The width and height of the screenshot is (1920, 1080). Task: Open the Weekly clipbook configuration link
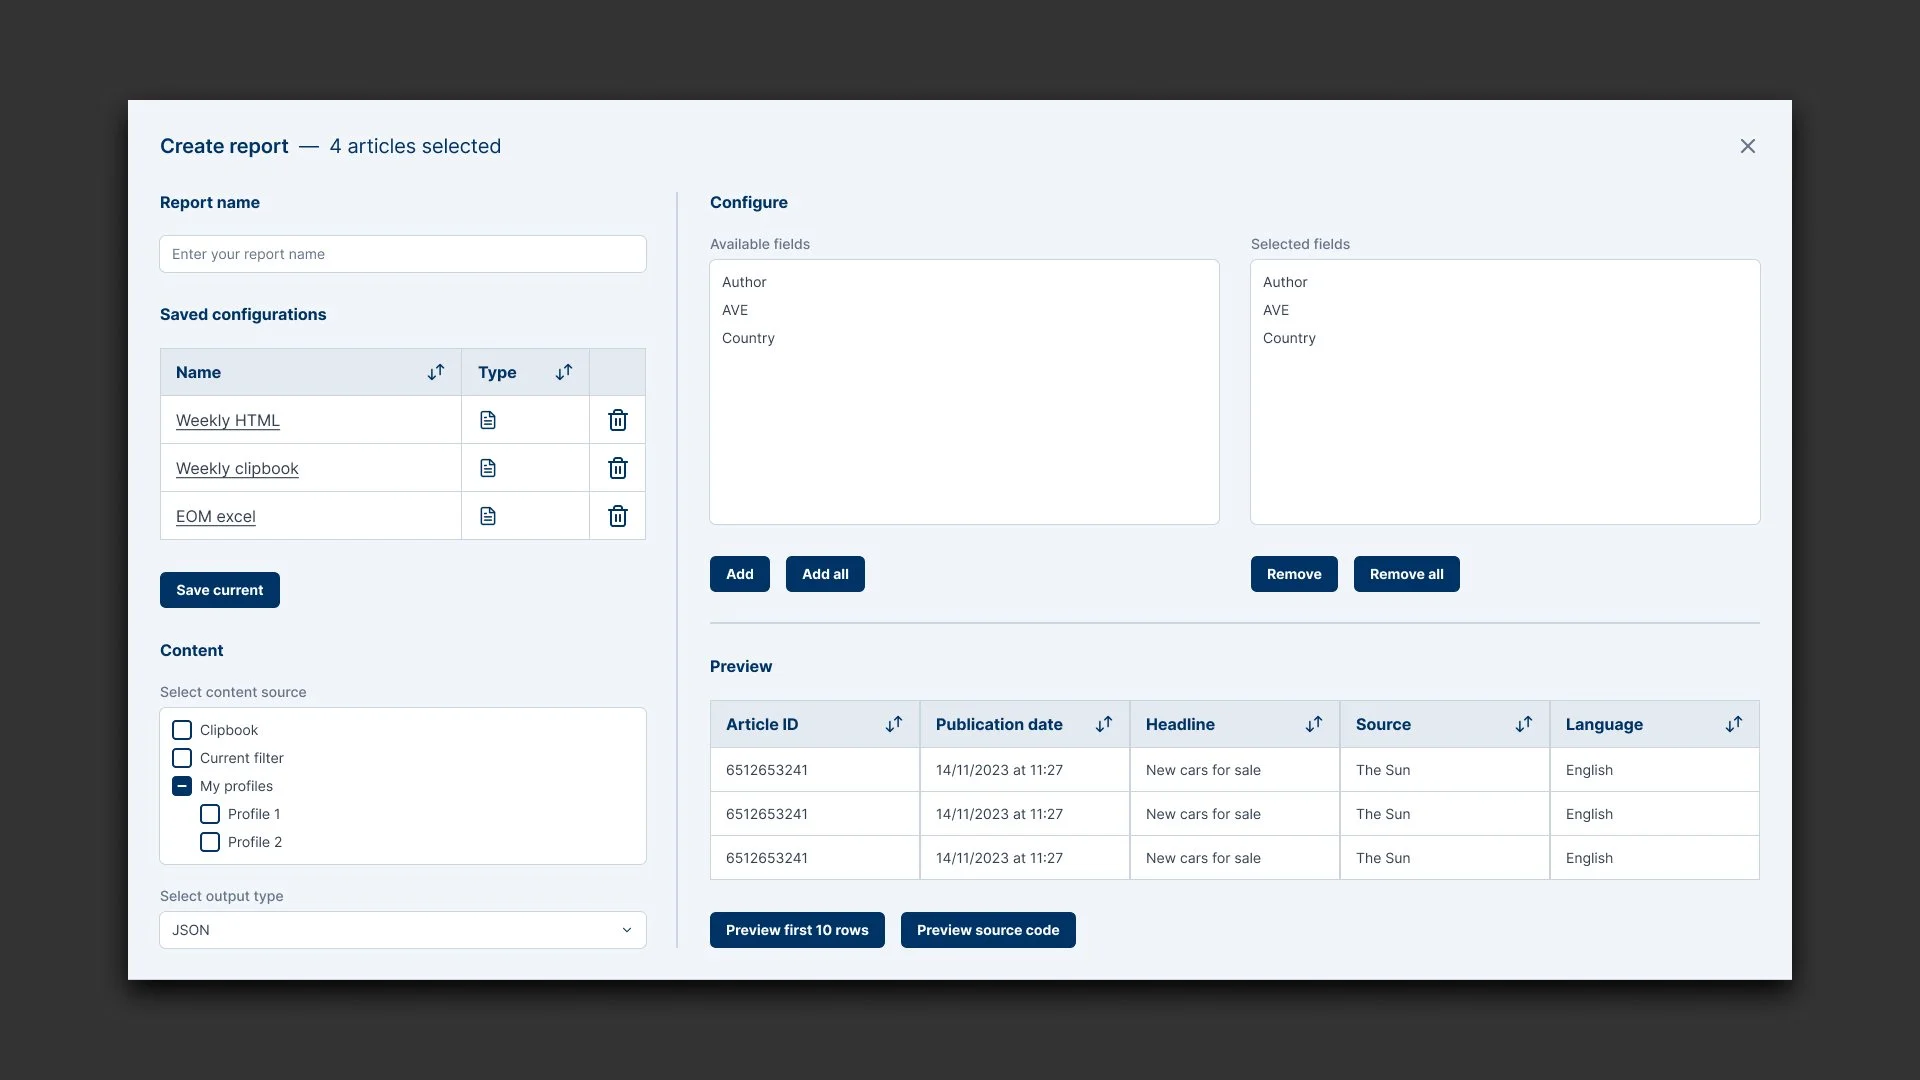click(x=237, y=468)
